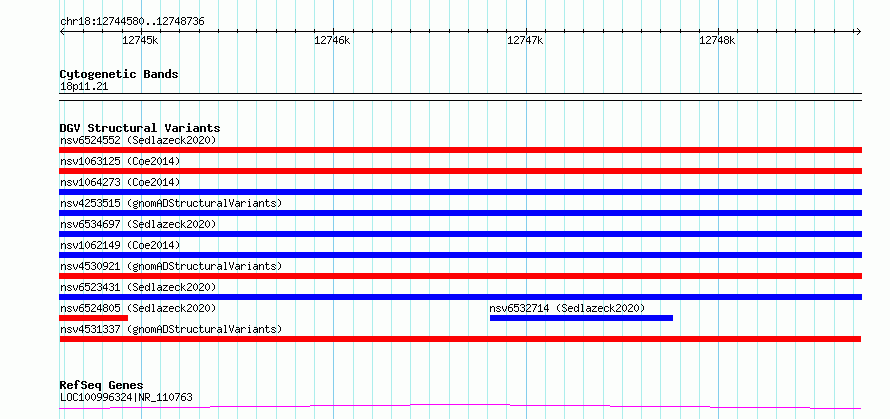Open the nsv4530921 gnomAD variant label

(171, 266)
